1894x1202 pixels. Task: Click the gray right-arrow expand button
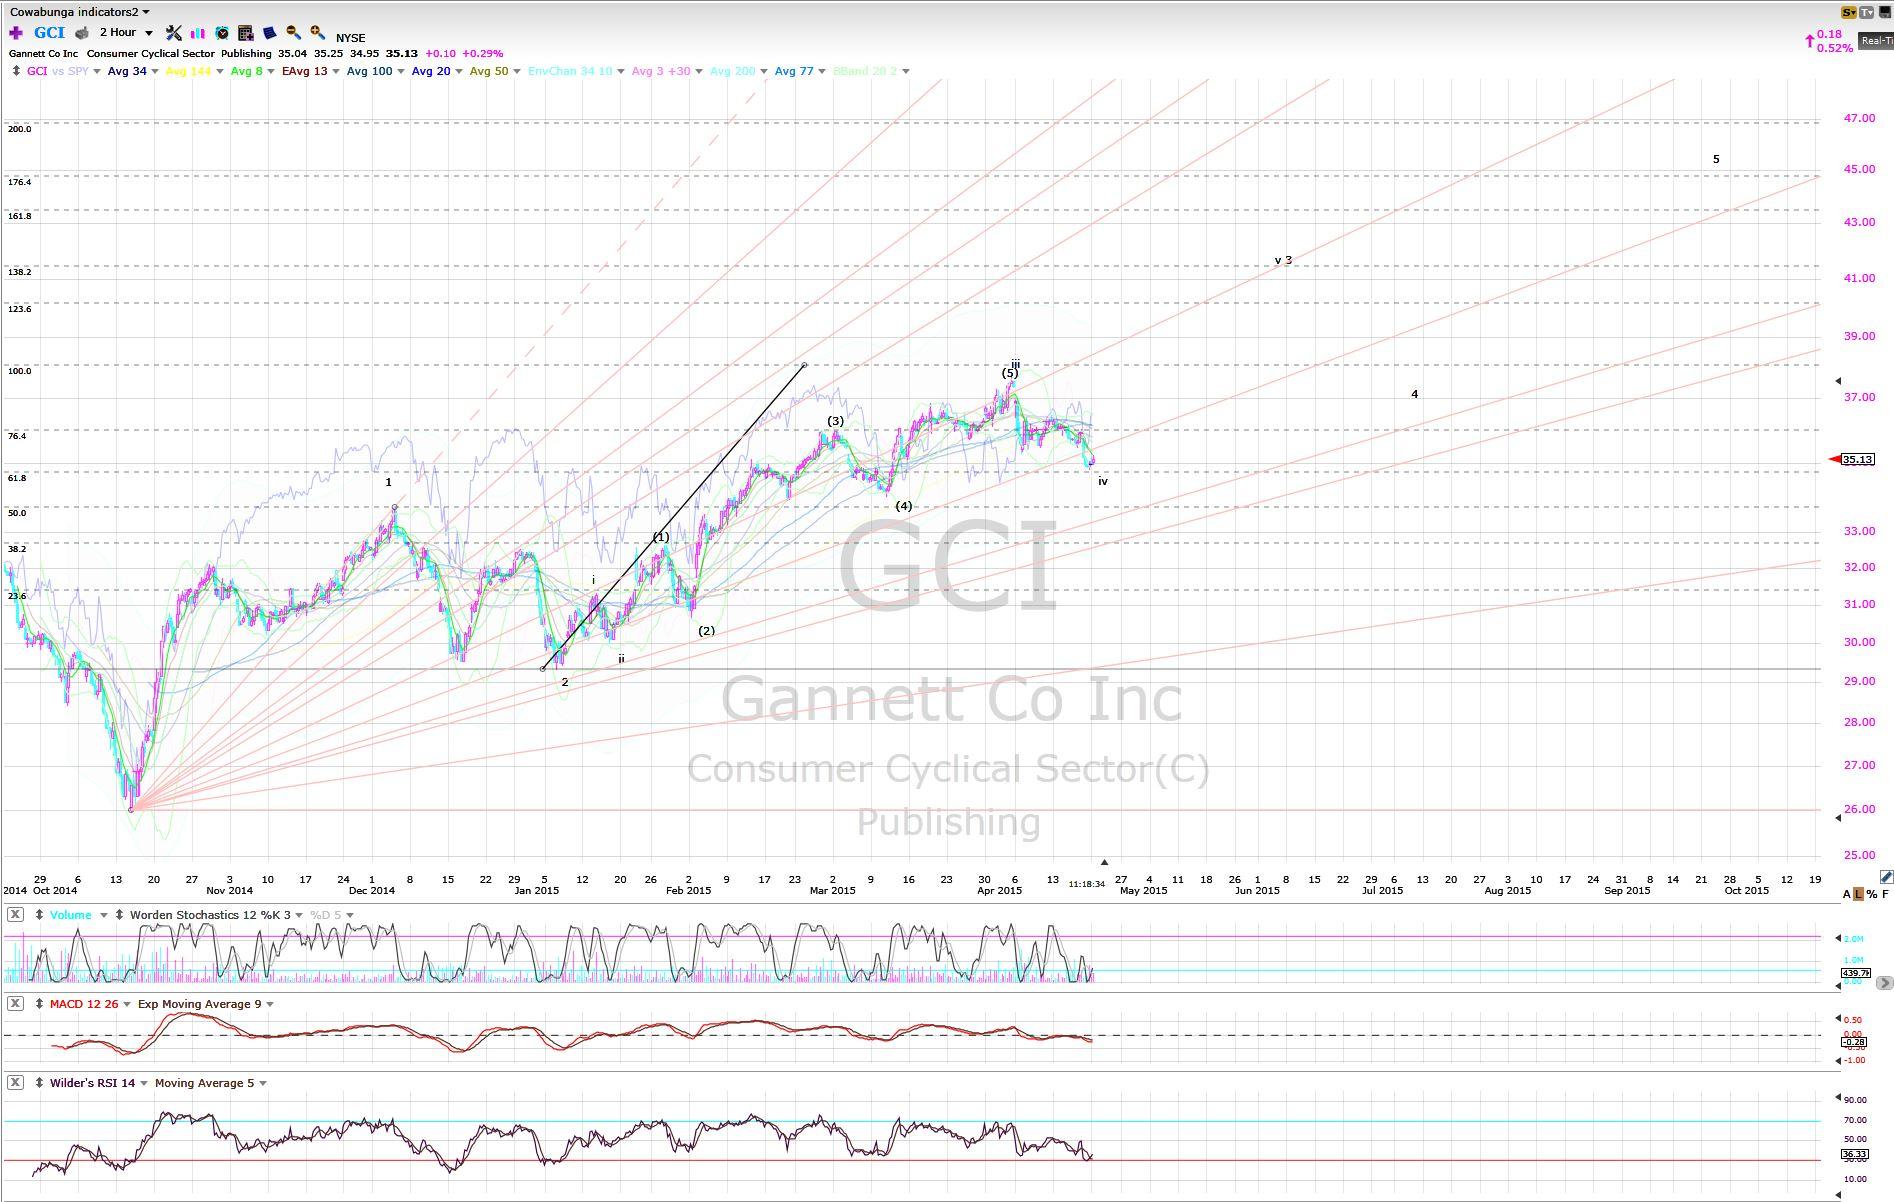tap(1884, 983)
